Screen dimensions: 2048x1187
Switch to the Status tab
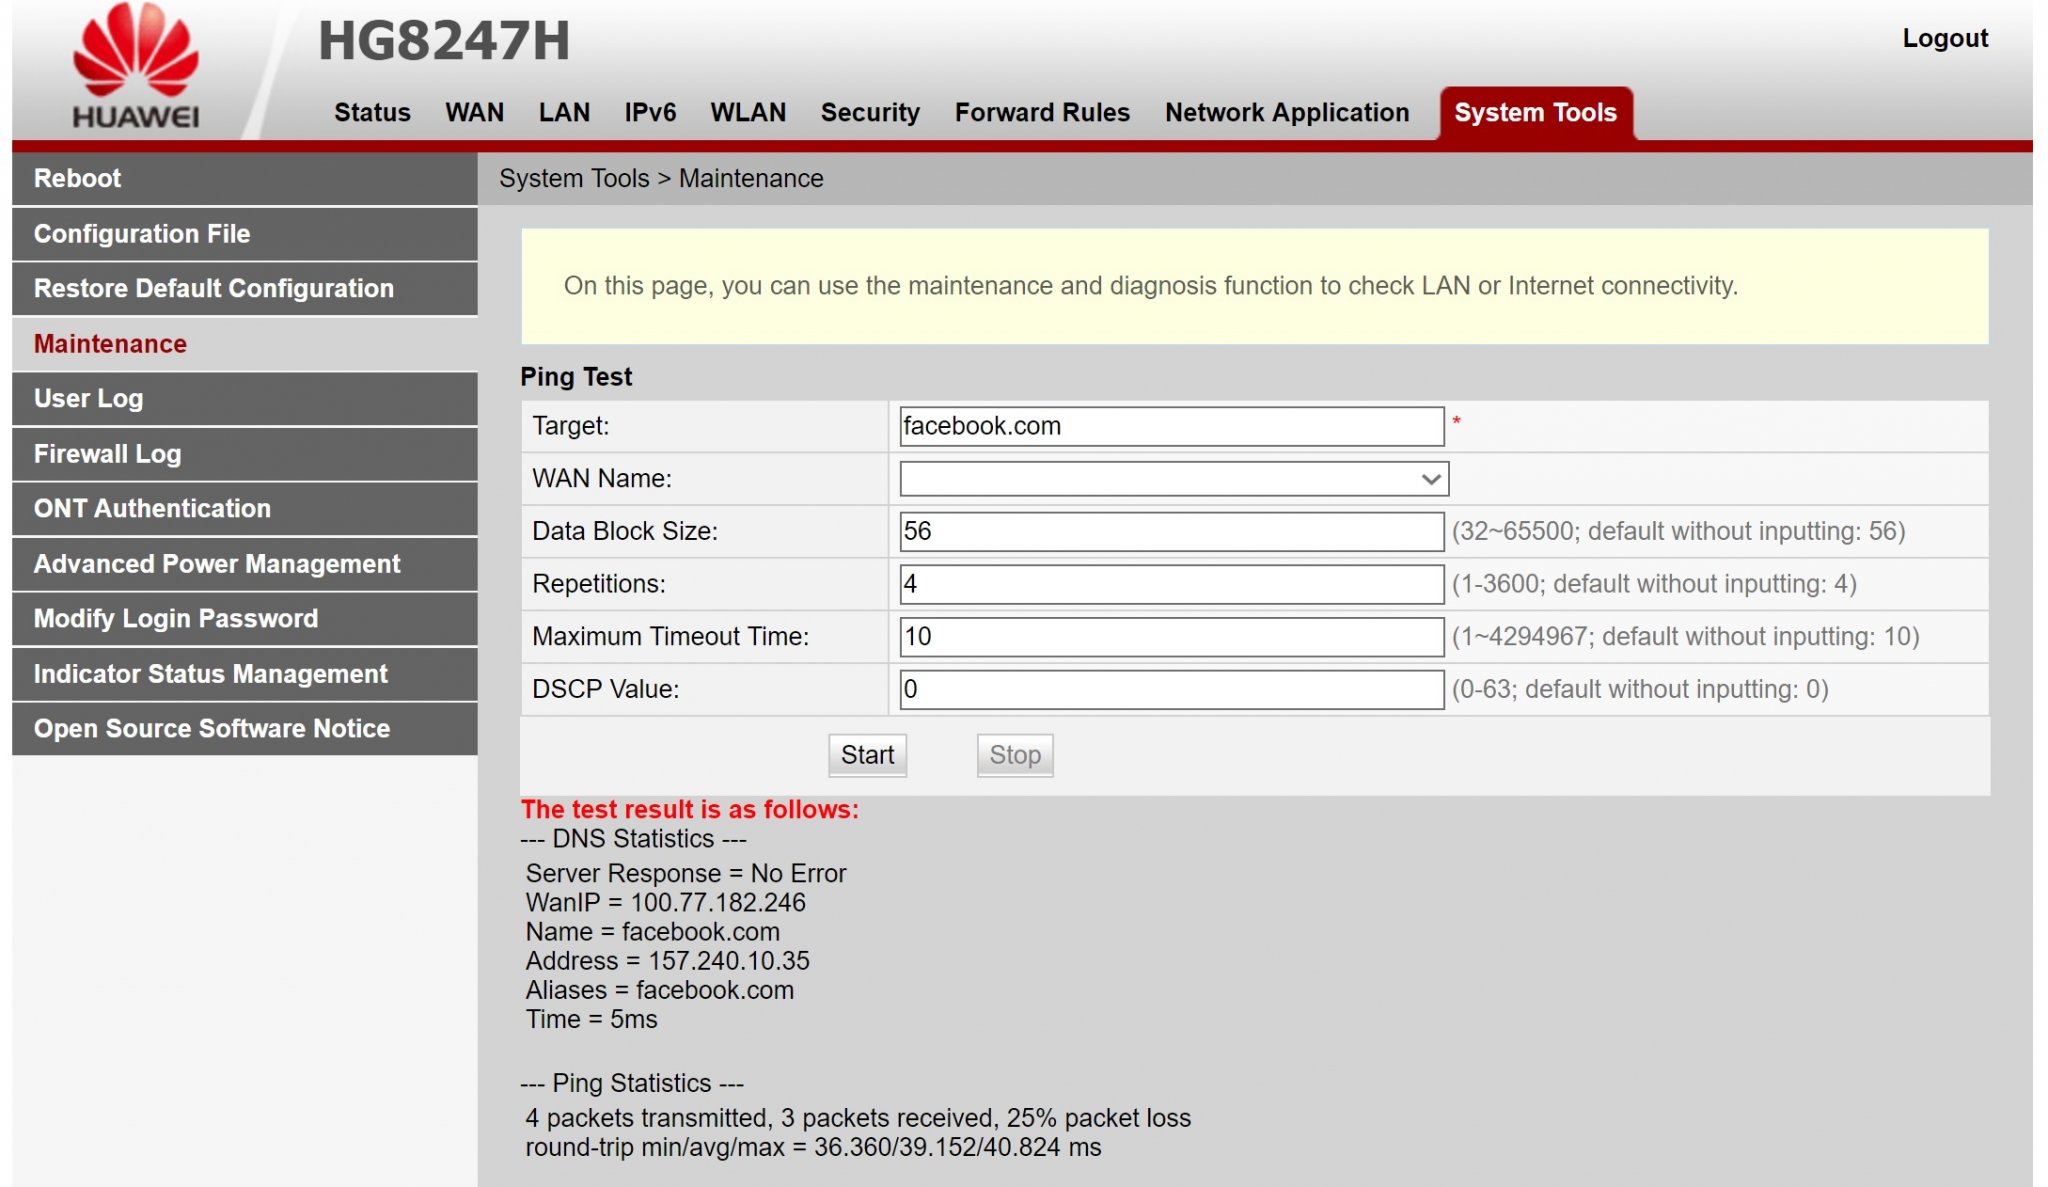point(372,112)
